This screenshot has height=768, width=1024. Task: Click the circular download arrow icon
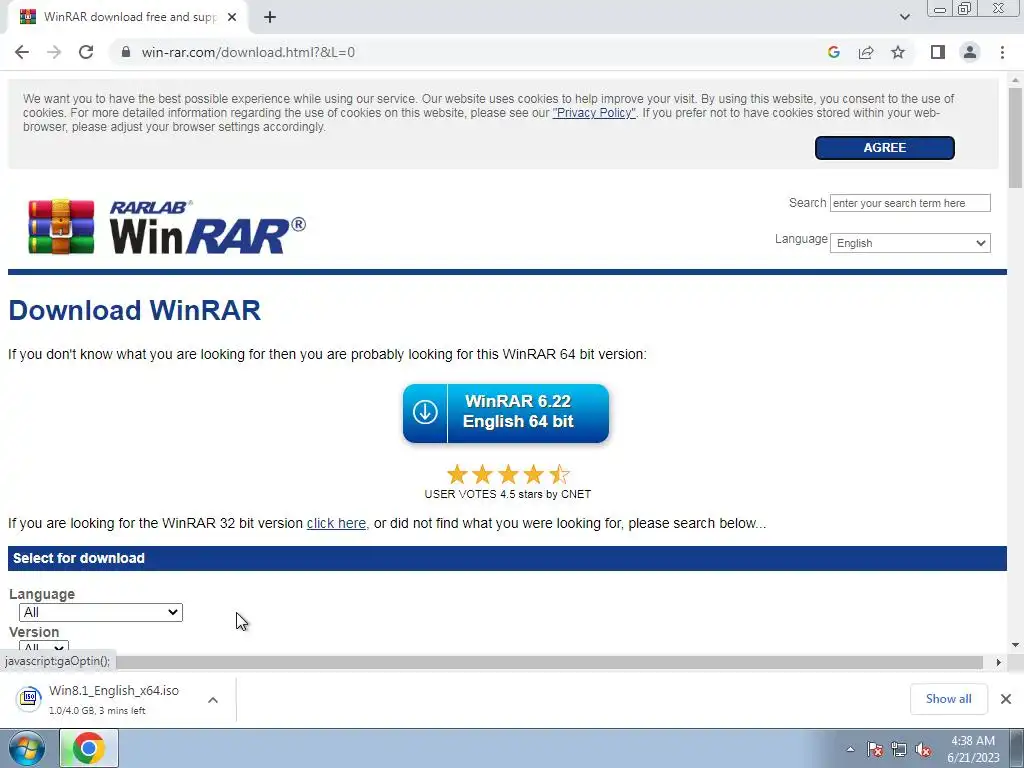tap(425, 413)
